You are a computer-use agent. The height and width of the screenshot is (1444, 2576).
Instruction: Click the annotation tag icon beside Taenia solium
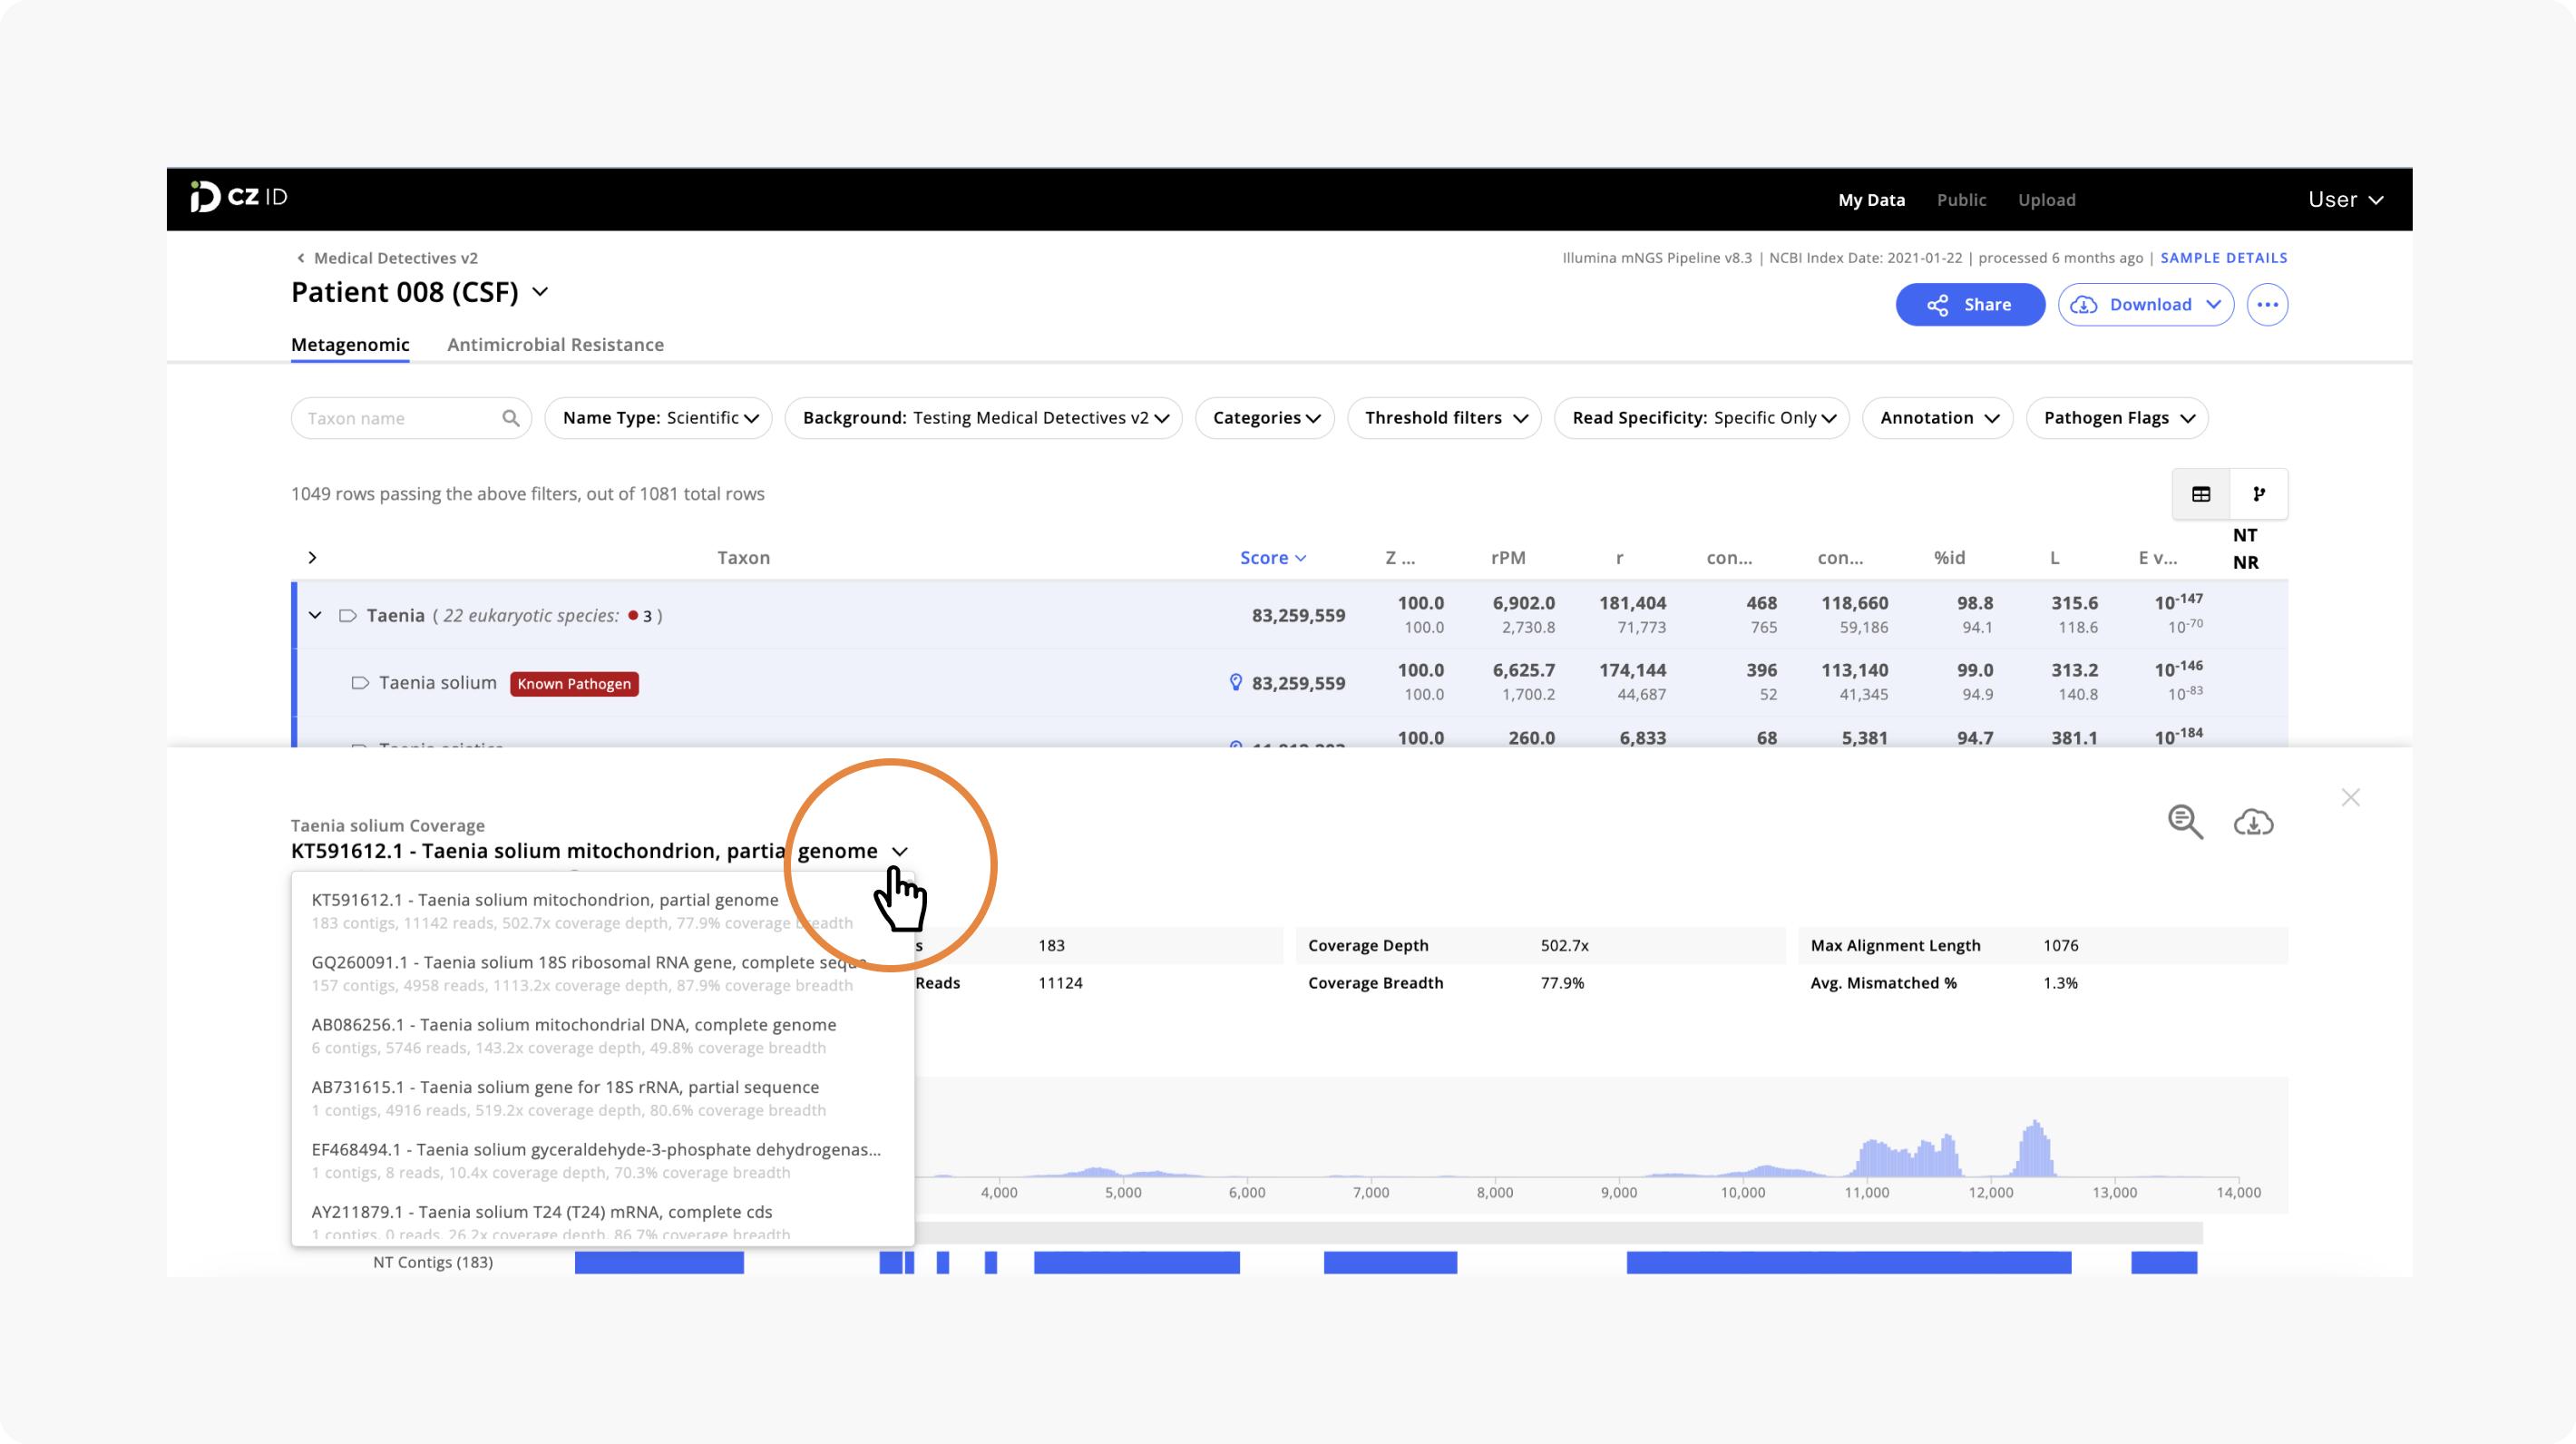point(360,683)
